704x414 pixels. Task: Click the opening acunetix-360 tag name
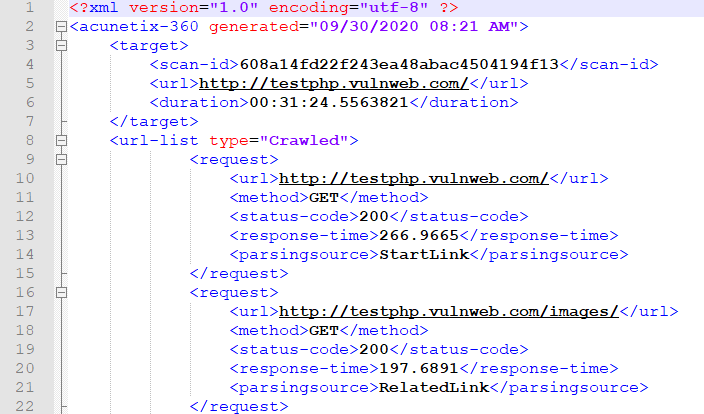(x=139, y=26)
